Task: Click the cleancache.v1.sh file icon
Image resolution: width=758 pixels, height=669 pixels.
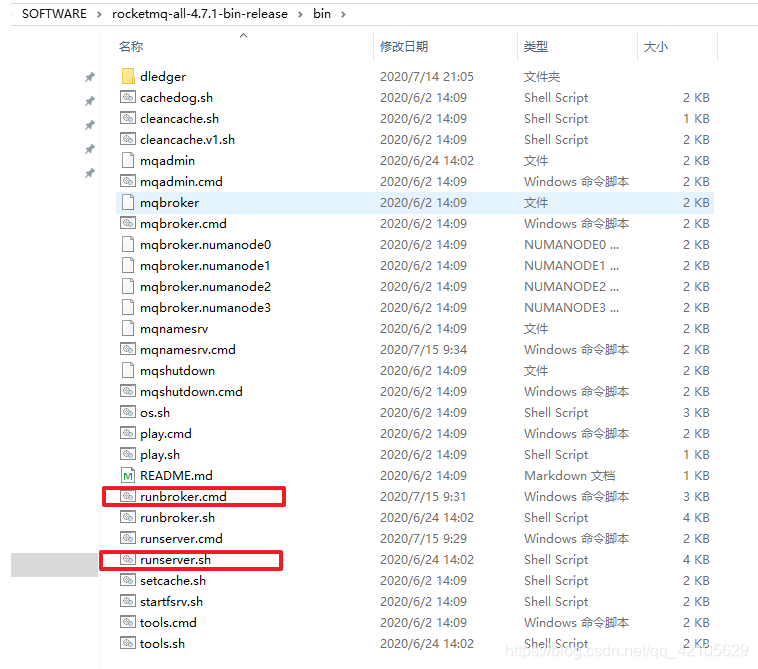Action: [128, 139]
